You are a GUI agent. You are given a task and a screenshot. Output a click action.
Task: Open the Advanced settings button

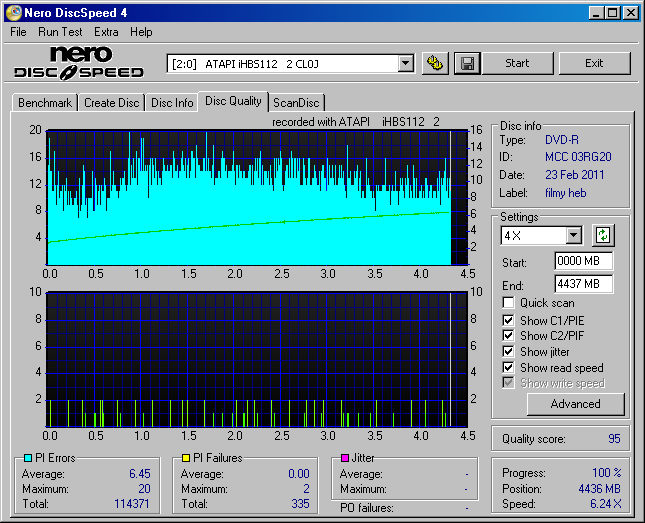click(575, 404)
